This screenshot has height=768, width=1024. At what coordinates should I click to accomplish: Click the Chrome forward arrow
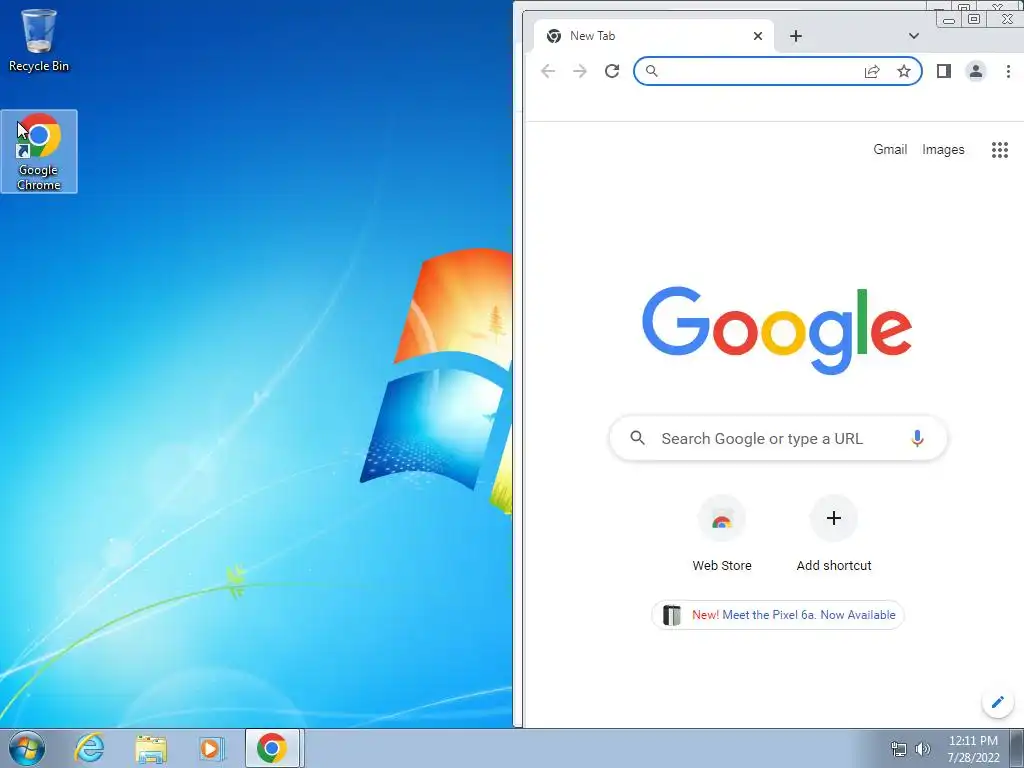point(580,71)
